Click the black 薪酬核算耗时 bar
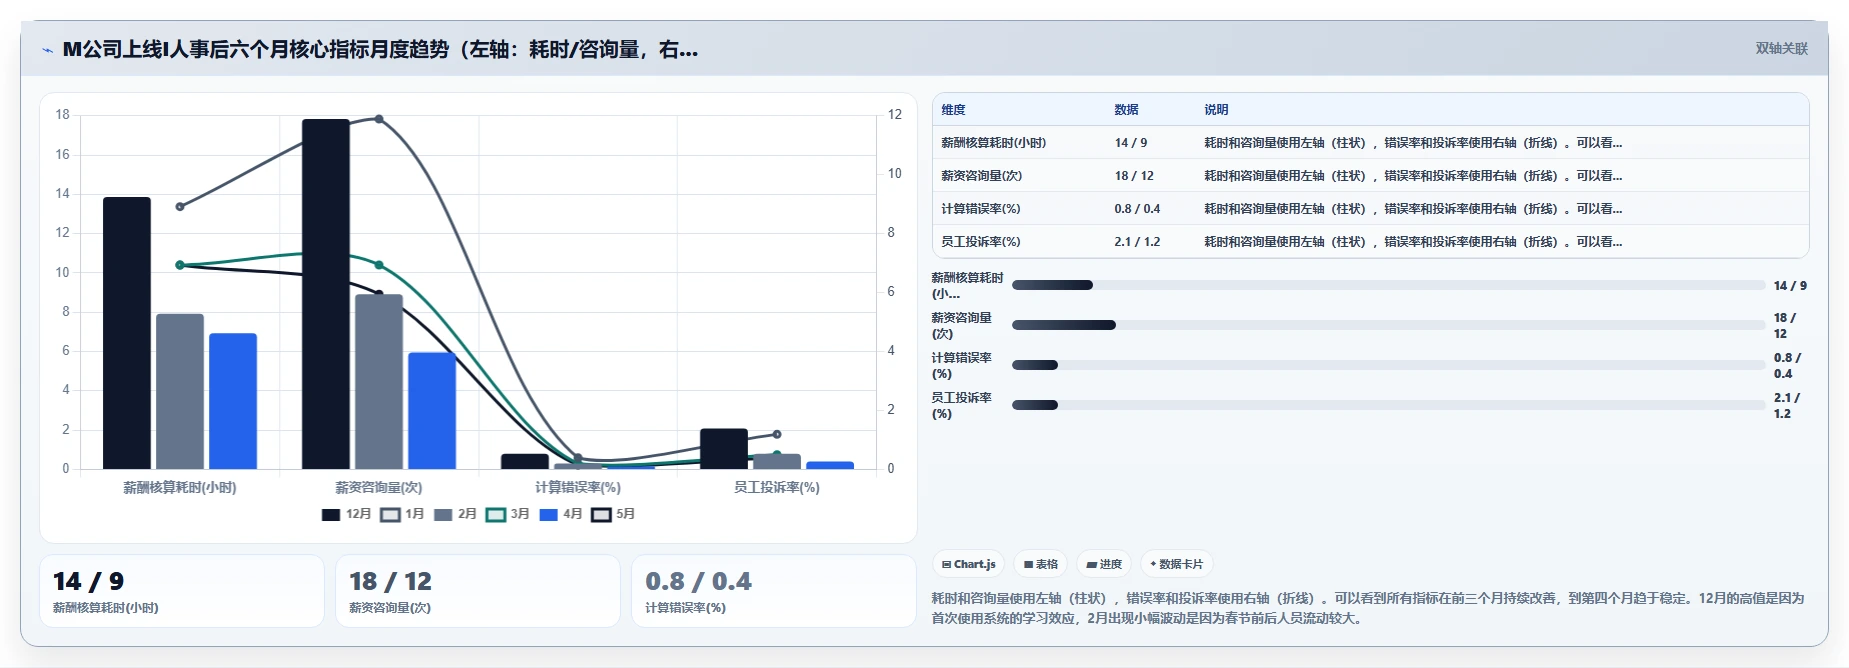This screenshot has height=668, width=1849. [x=127, y=333]
